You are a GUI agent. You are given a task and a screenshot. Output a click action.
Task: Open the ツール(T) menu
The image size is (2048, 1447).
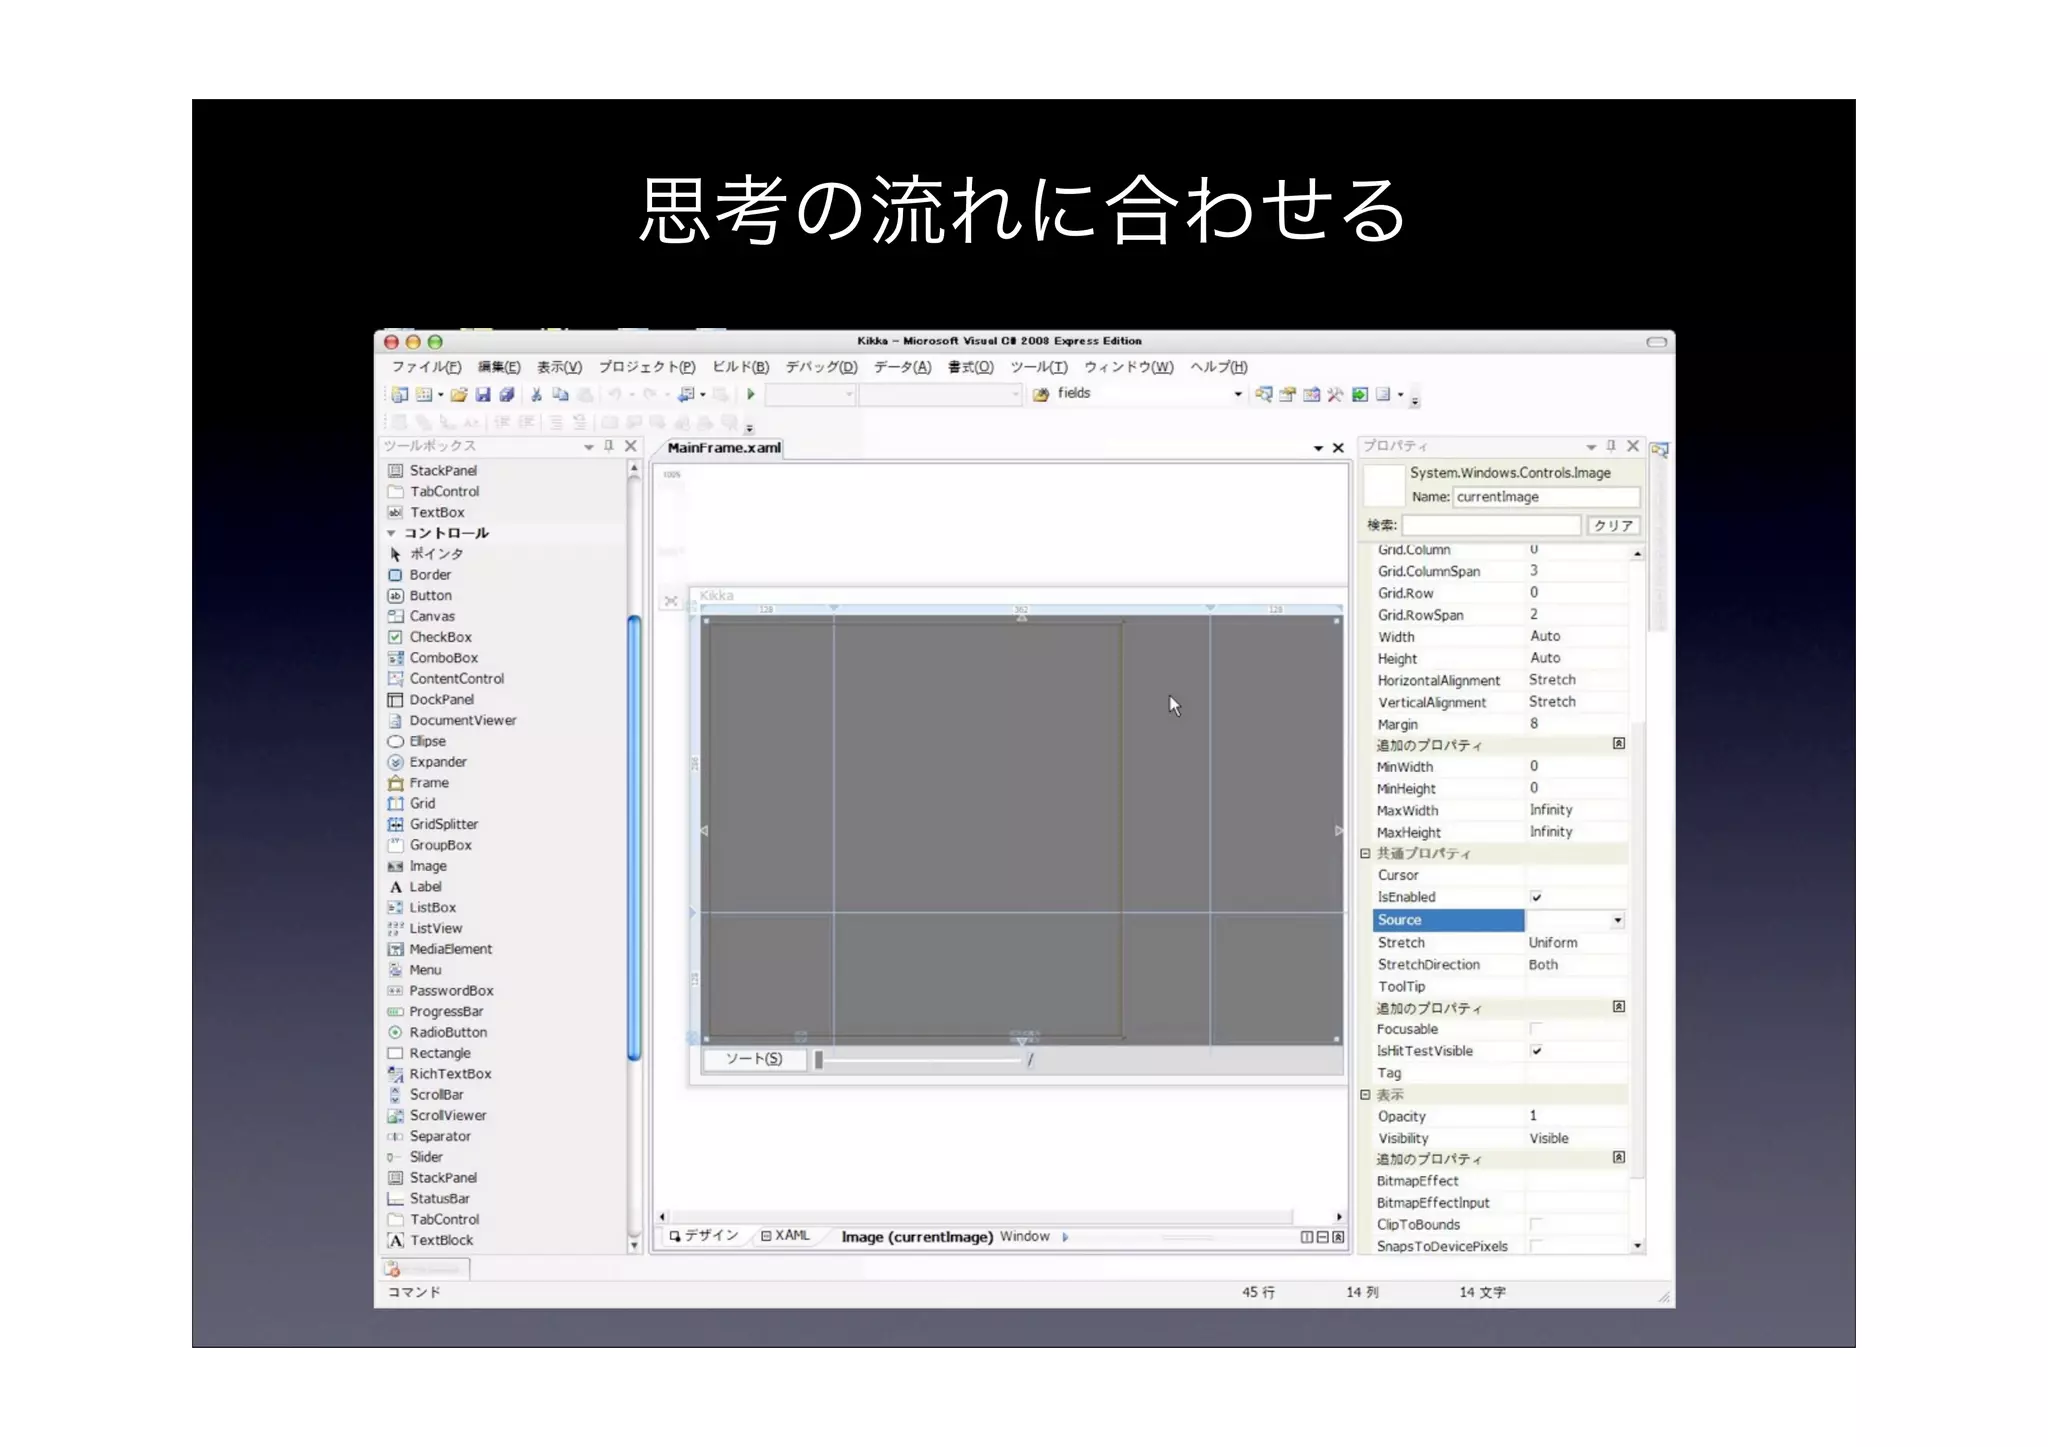(x=1039, y=367)
